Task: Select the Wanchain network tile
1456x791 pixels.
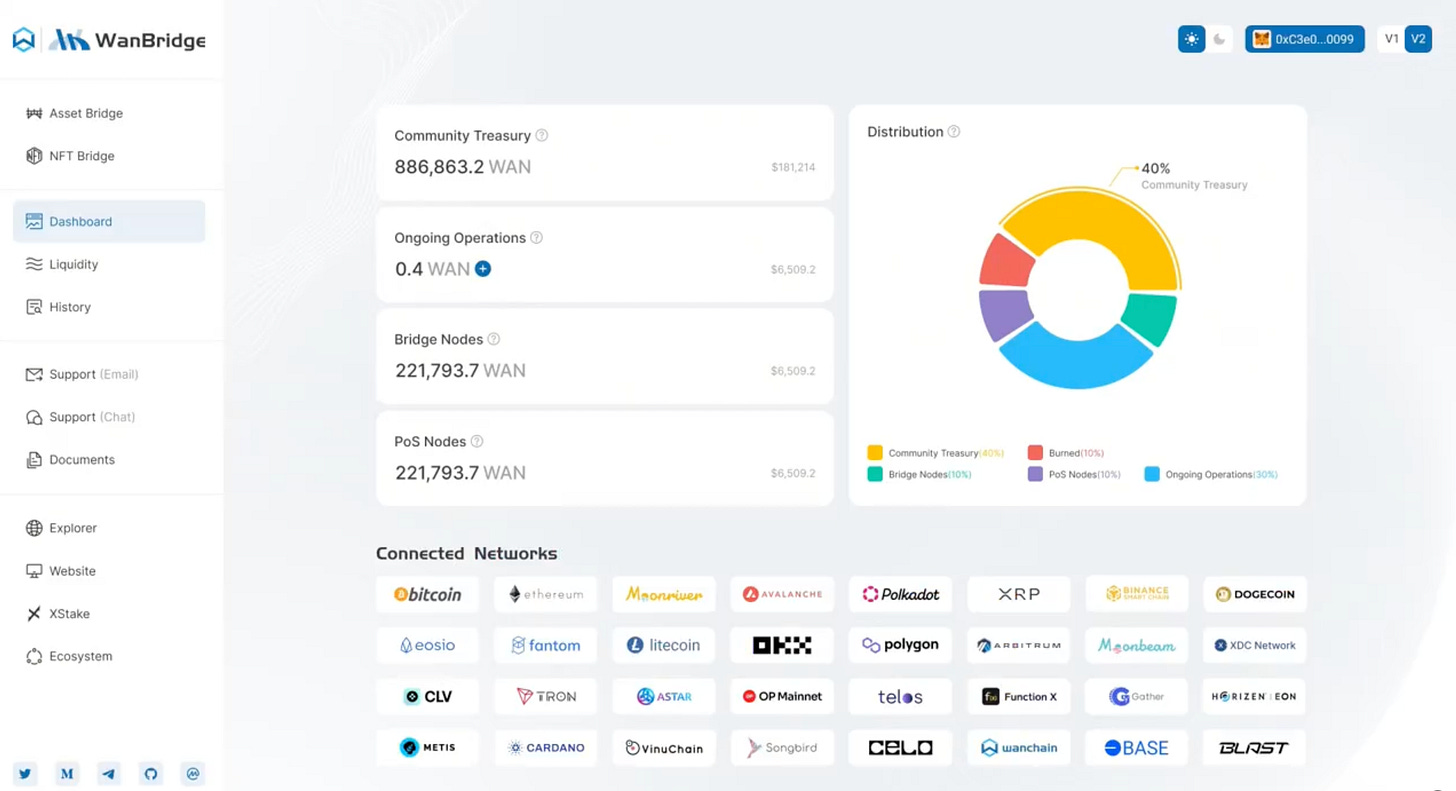Action: click(1019, 747)
